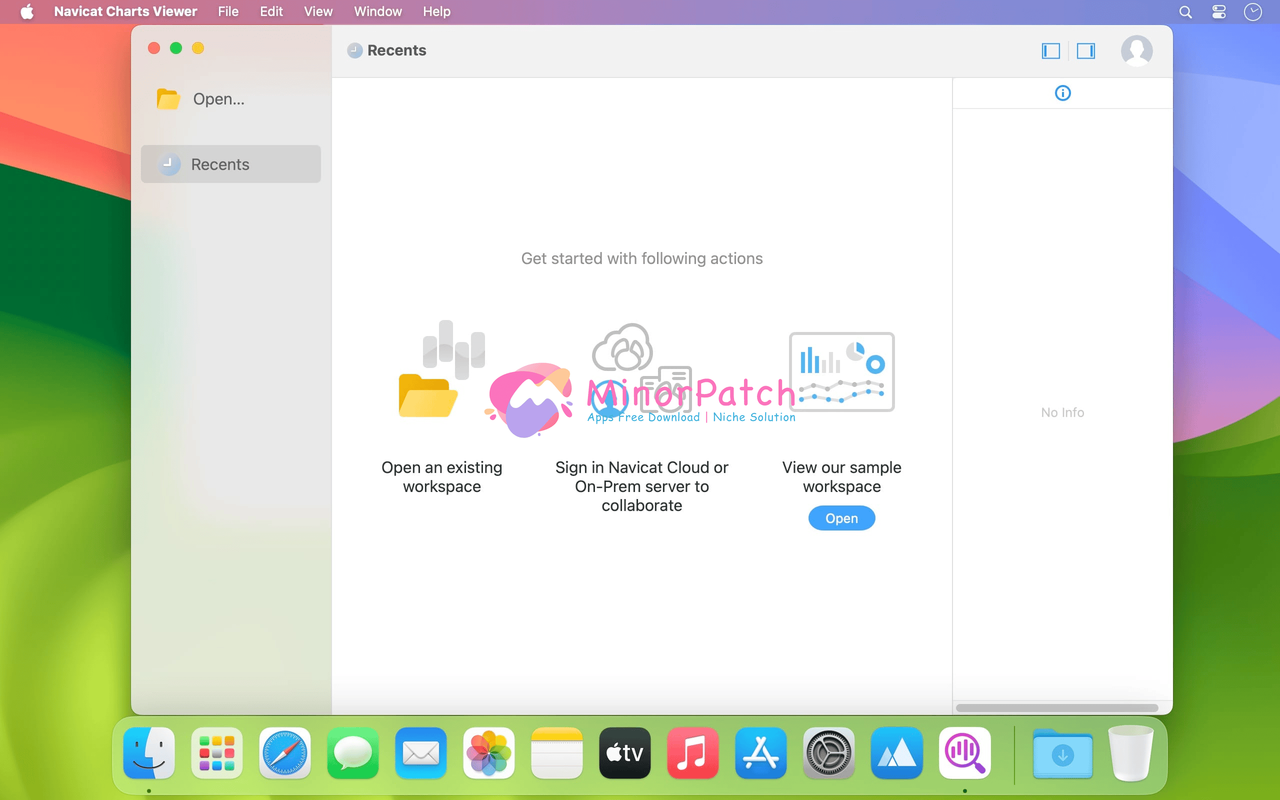Click the blue Open button for sample workspace
The image size is (1280, 800).
(x=842, y=518)
